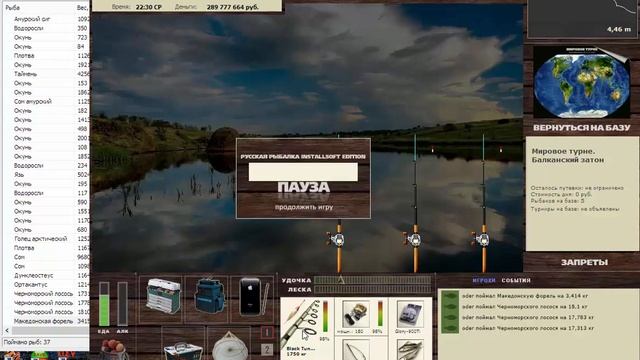
Task: Open the ЗАПРЕТЫ section
Action: click(584, 262)
